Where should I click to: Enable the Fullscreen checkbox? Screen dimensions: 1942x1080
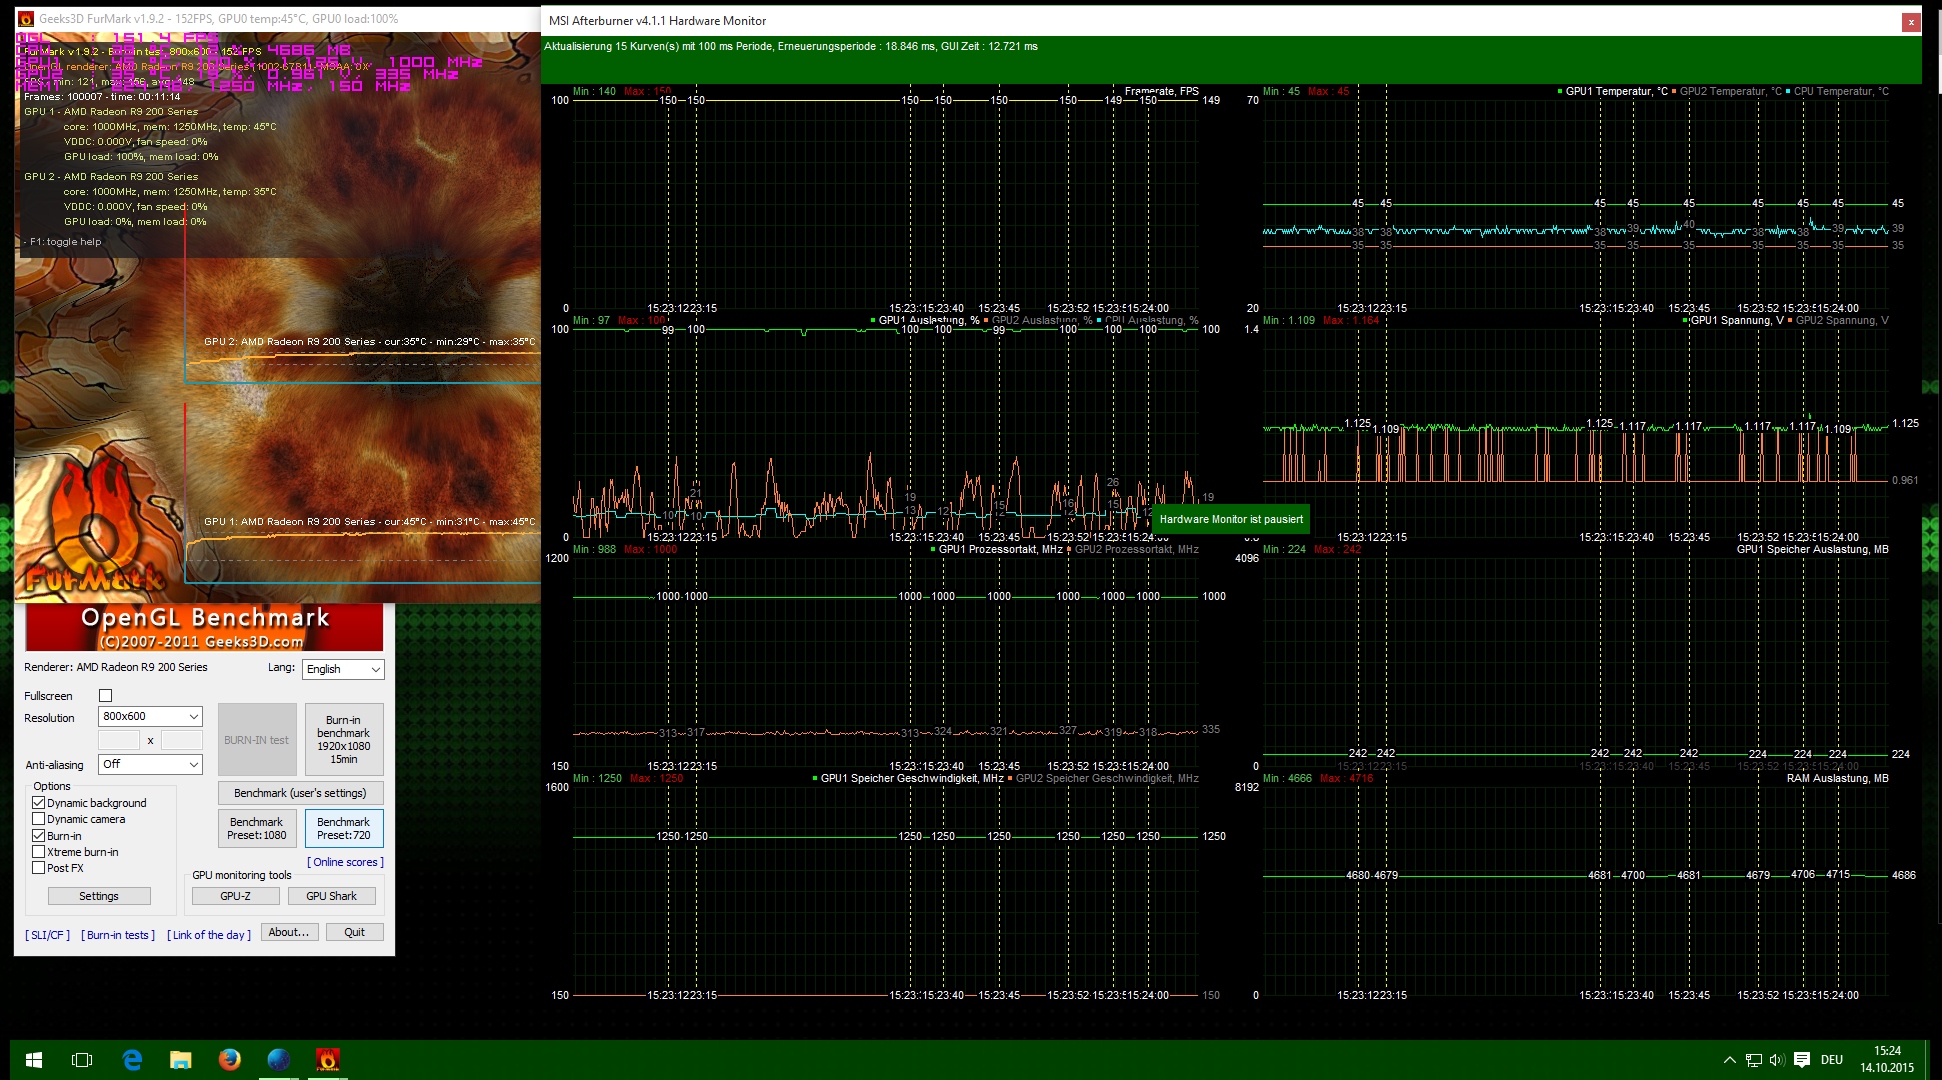[x=106, y=696]
